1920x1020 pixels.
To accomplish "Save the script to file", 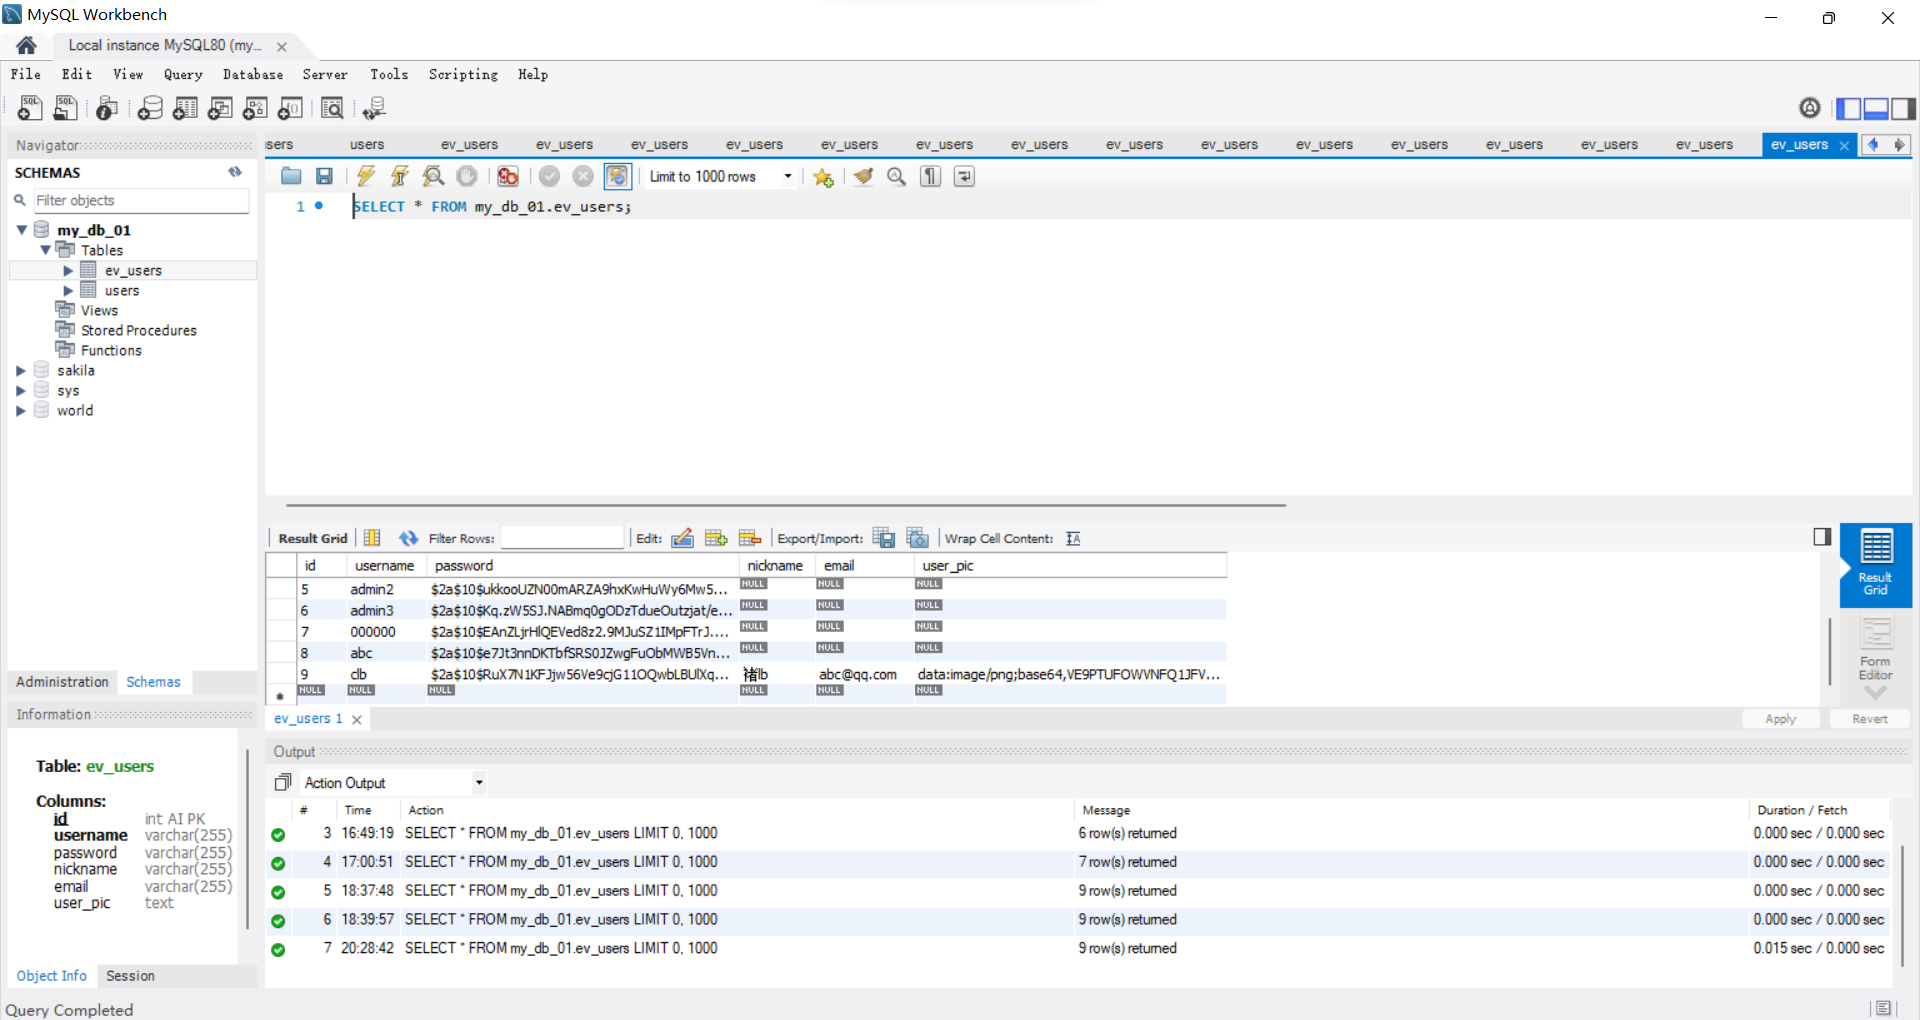I will click(324, 176).
